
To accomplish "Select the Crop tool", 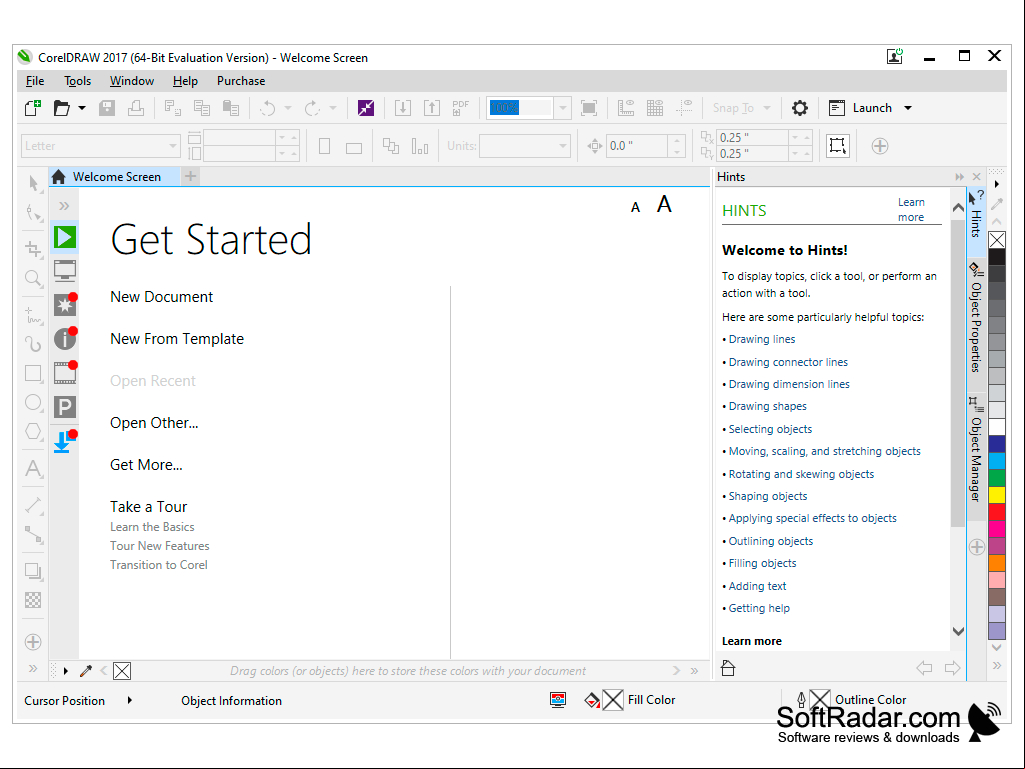I will (33, 248).
